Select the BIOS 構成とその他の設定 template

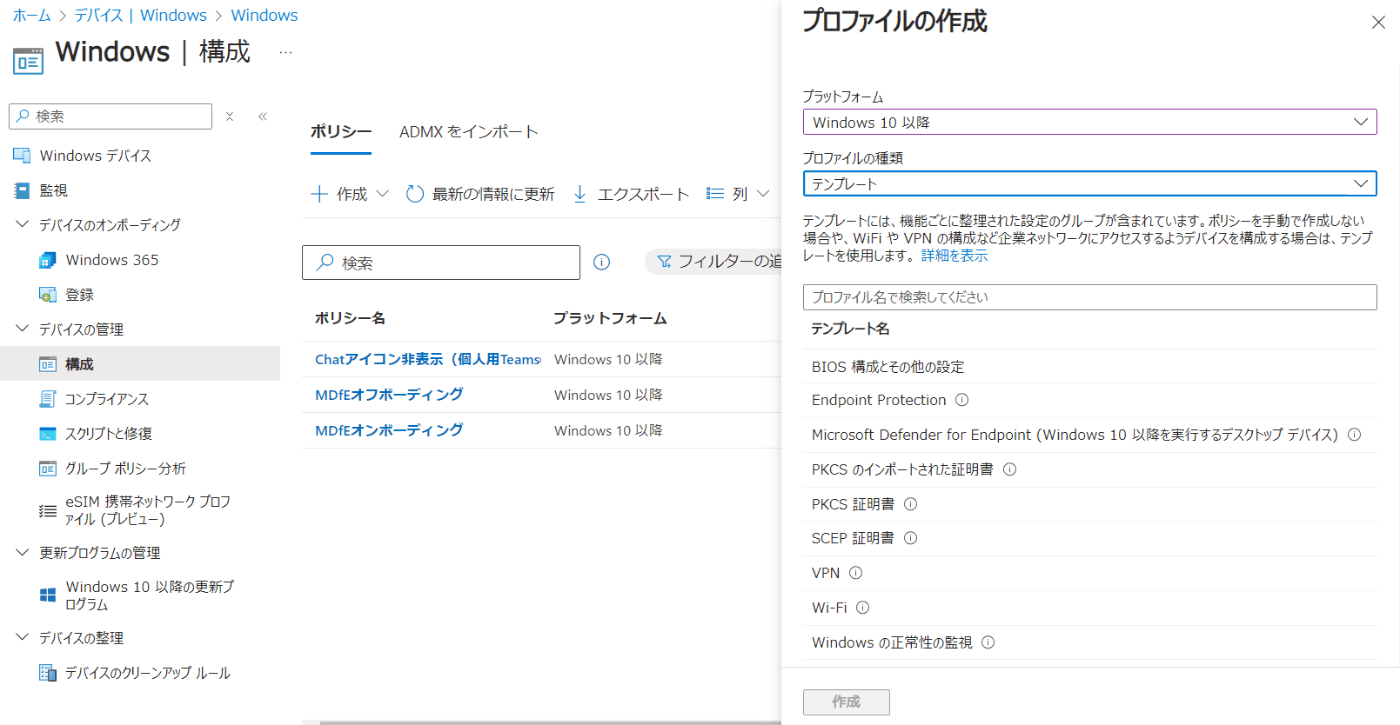coord(1089,367)
